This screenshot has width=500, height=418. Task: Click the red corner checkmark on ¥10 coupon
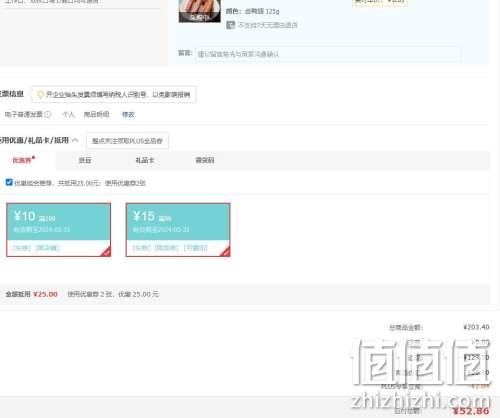point(106,252)
